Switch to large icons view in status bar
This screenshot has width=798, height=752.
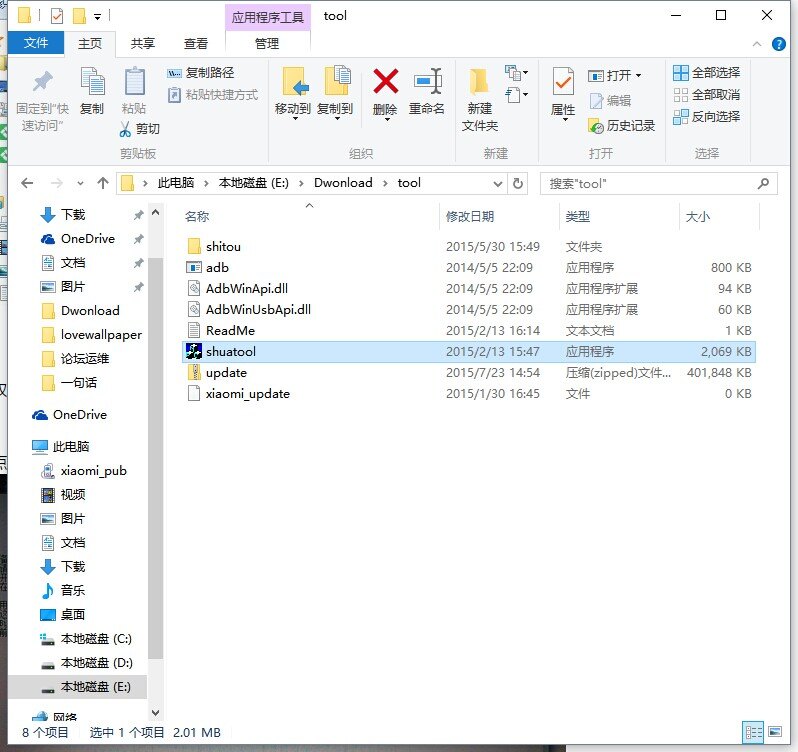(775, 732)
